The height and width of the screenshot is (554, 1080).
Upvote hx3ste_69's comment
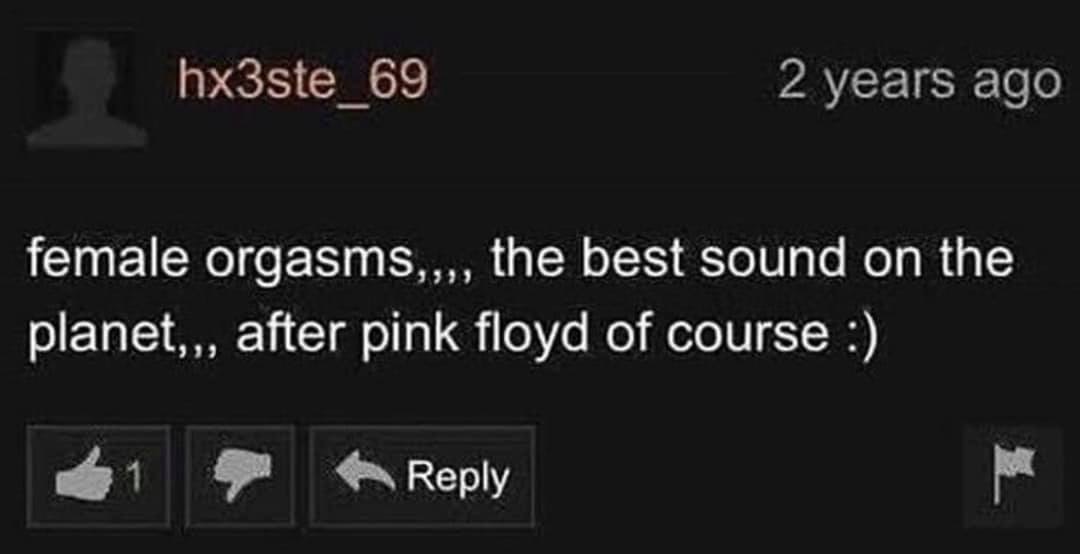[x=98, y=475]
